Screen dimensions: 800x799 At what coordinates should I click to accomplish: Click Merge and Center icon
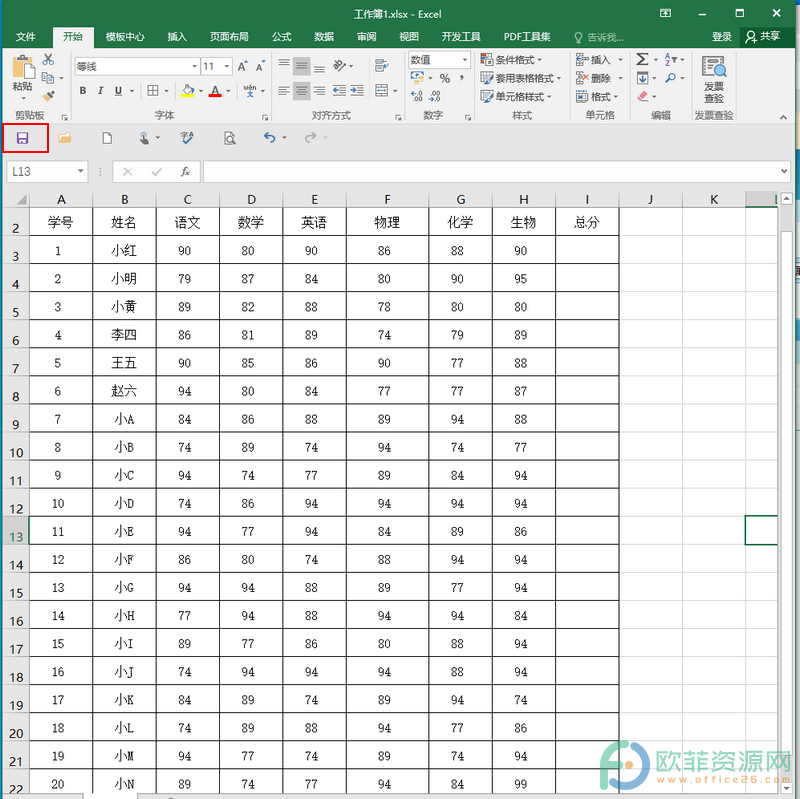(x=382, y=91)
